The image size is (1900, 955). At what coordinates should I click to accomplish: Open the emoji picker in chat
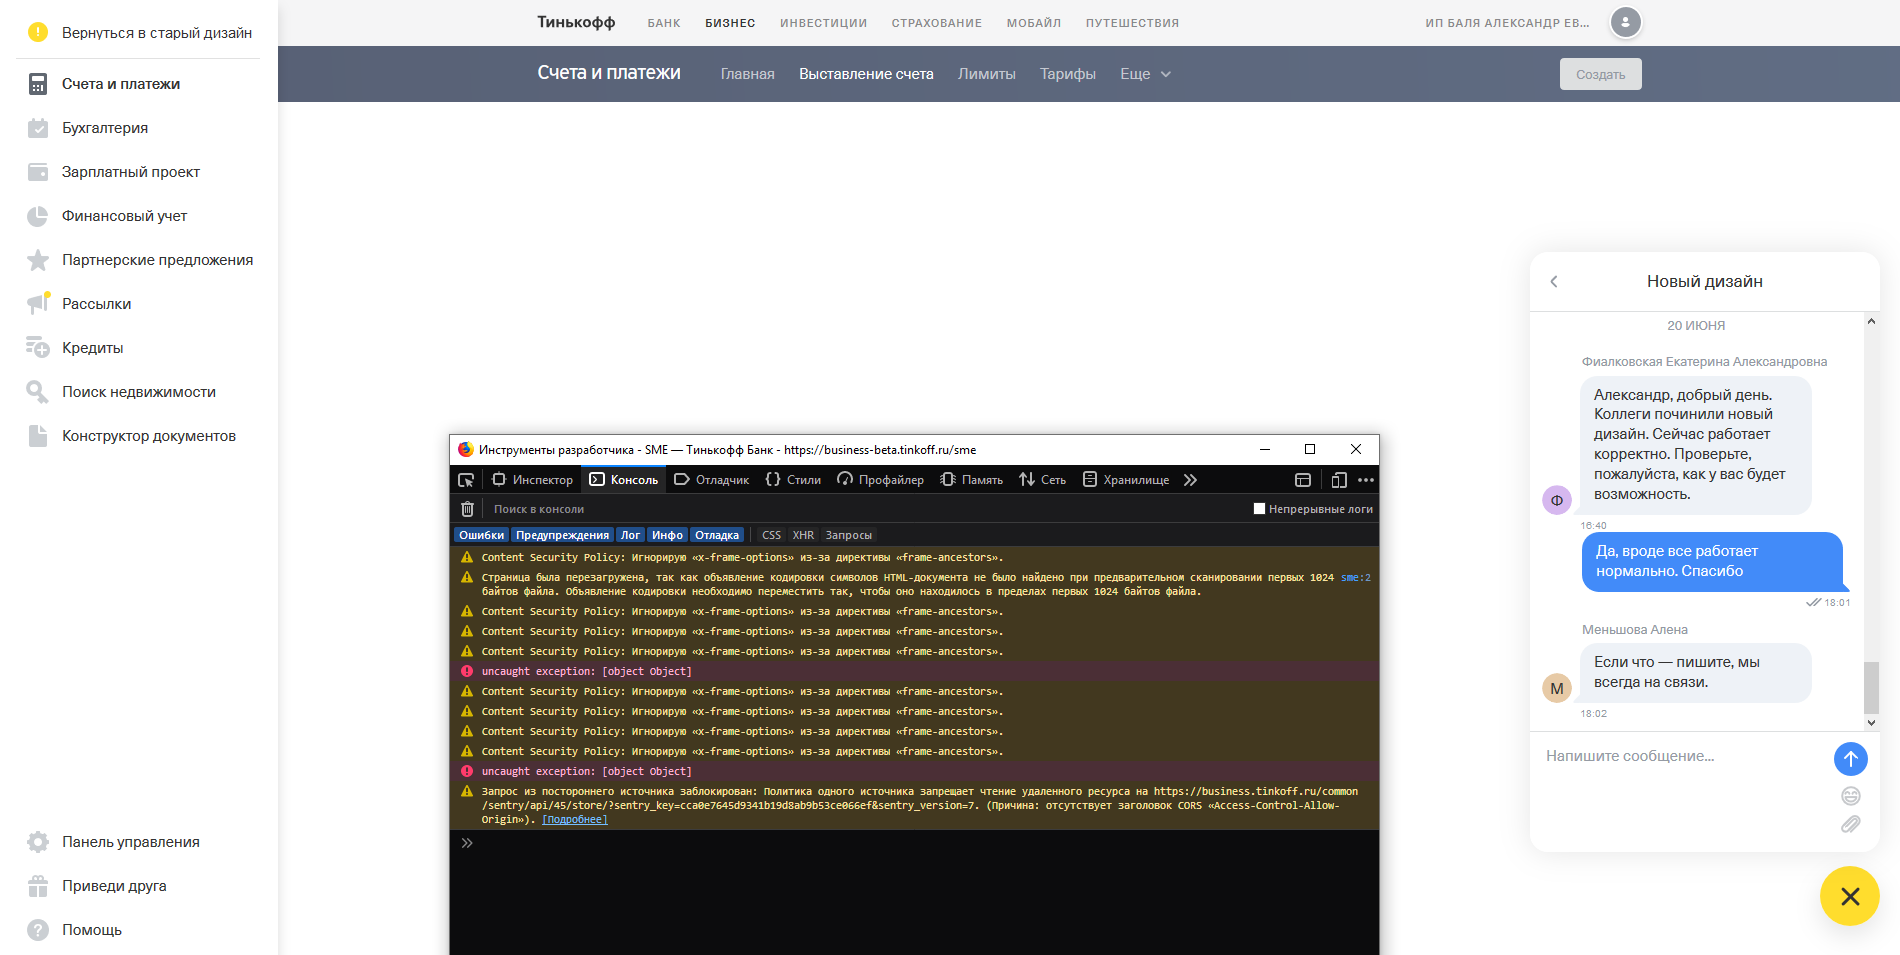coord(1850,796)
